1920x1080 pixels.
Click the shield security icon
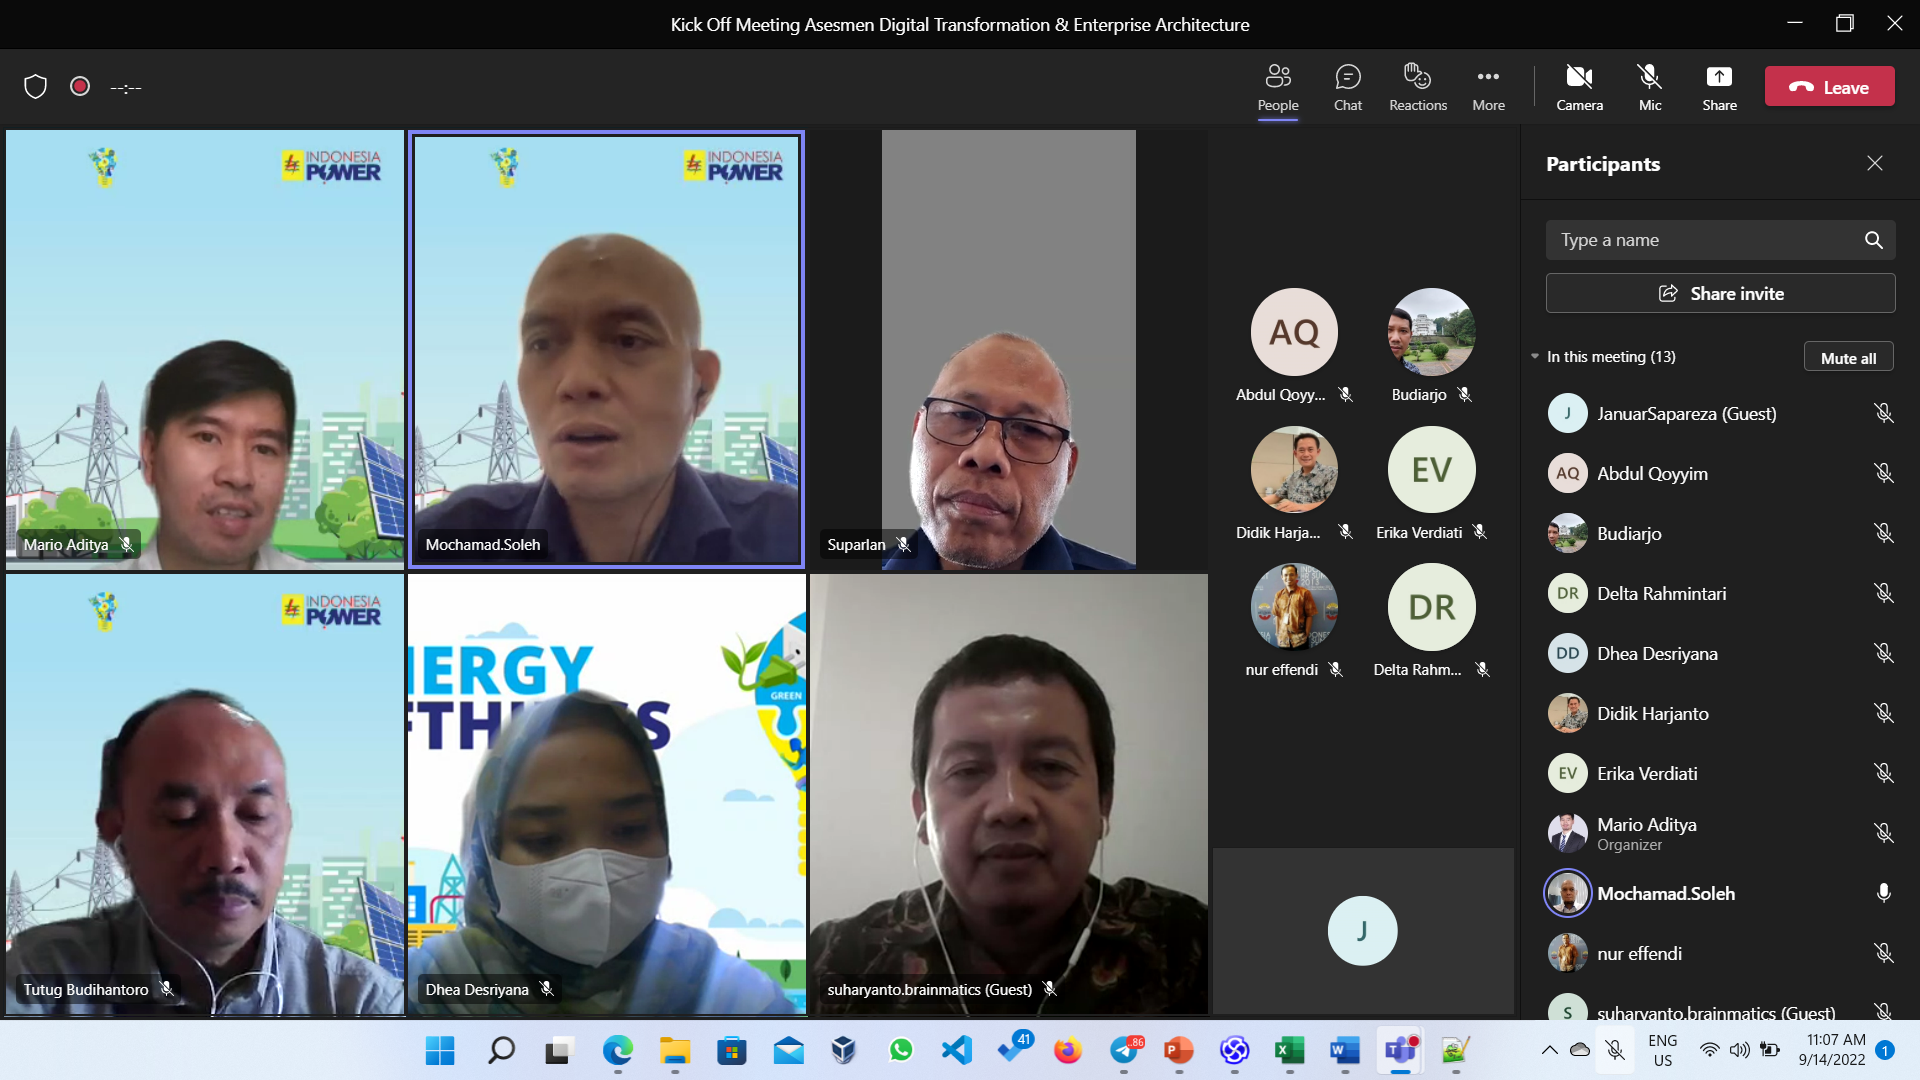coord(36,87)
